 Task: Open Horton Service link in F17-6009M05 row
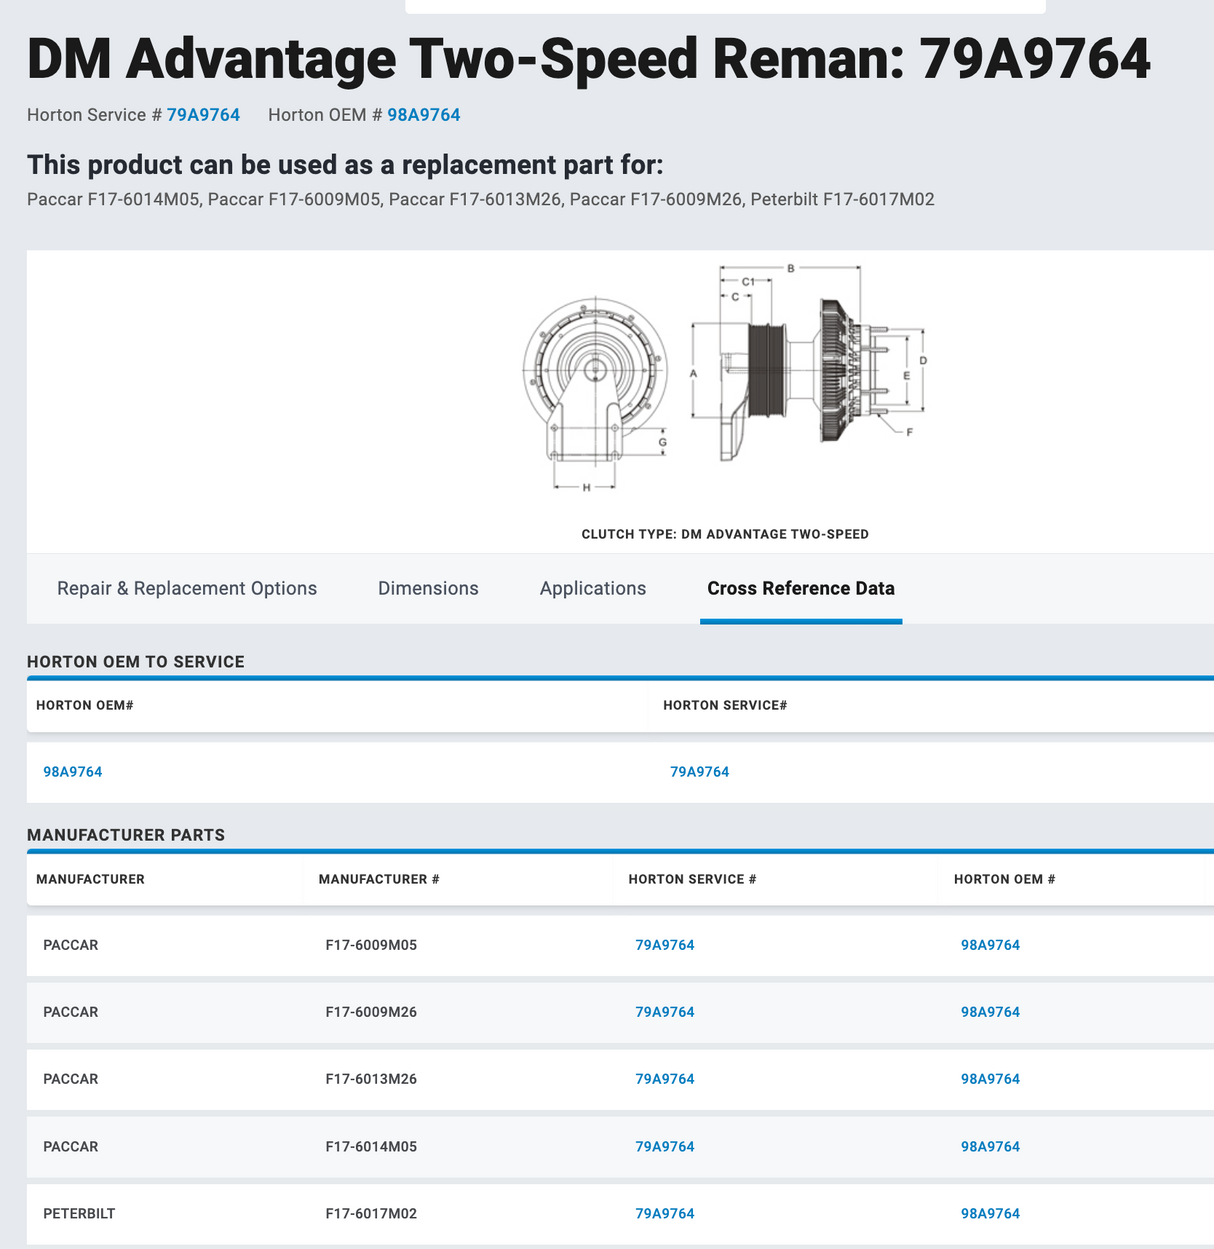coord(664,945)
